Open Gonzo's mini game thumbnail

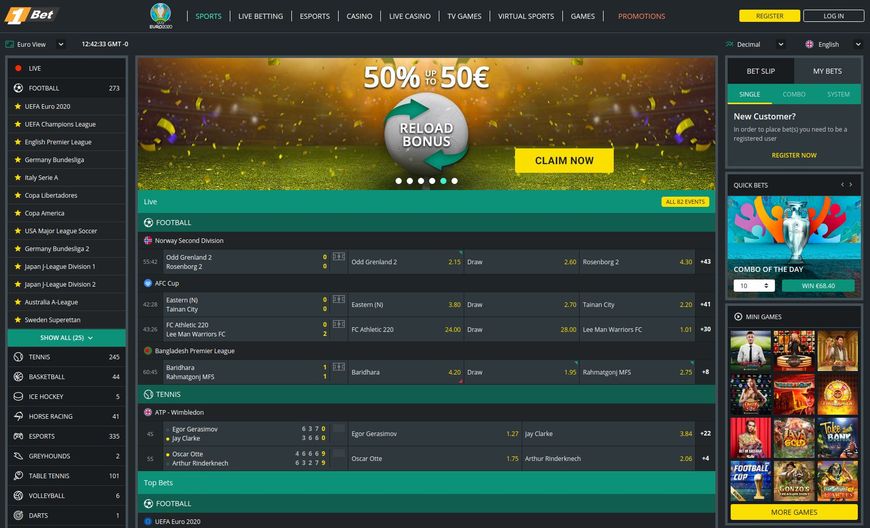point(794,481)
